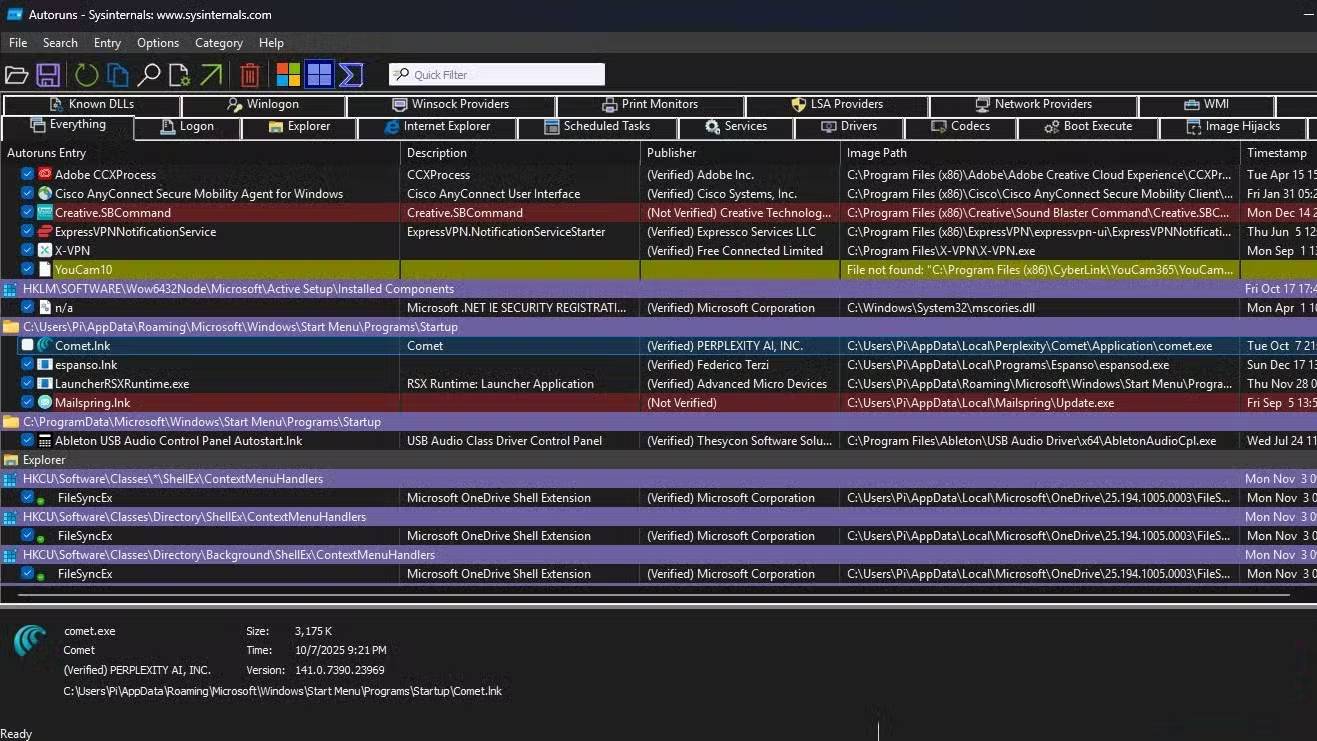Image resolution: width=1317 pixels, height=741 pixels.
Task: Uncheck the Adobe CCXProcess entry
Action: coord(28,174)
